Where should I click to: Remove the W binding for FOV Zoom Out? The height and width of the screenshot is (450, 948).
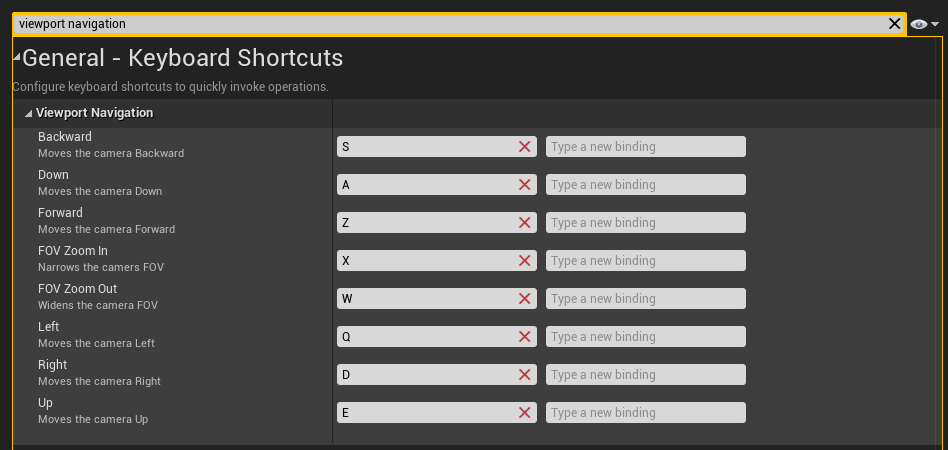click(x=524, y=299)
